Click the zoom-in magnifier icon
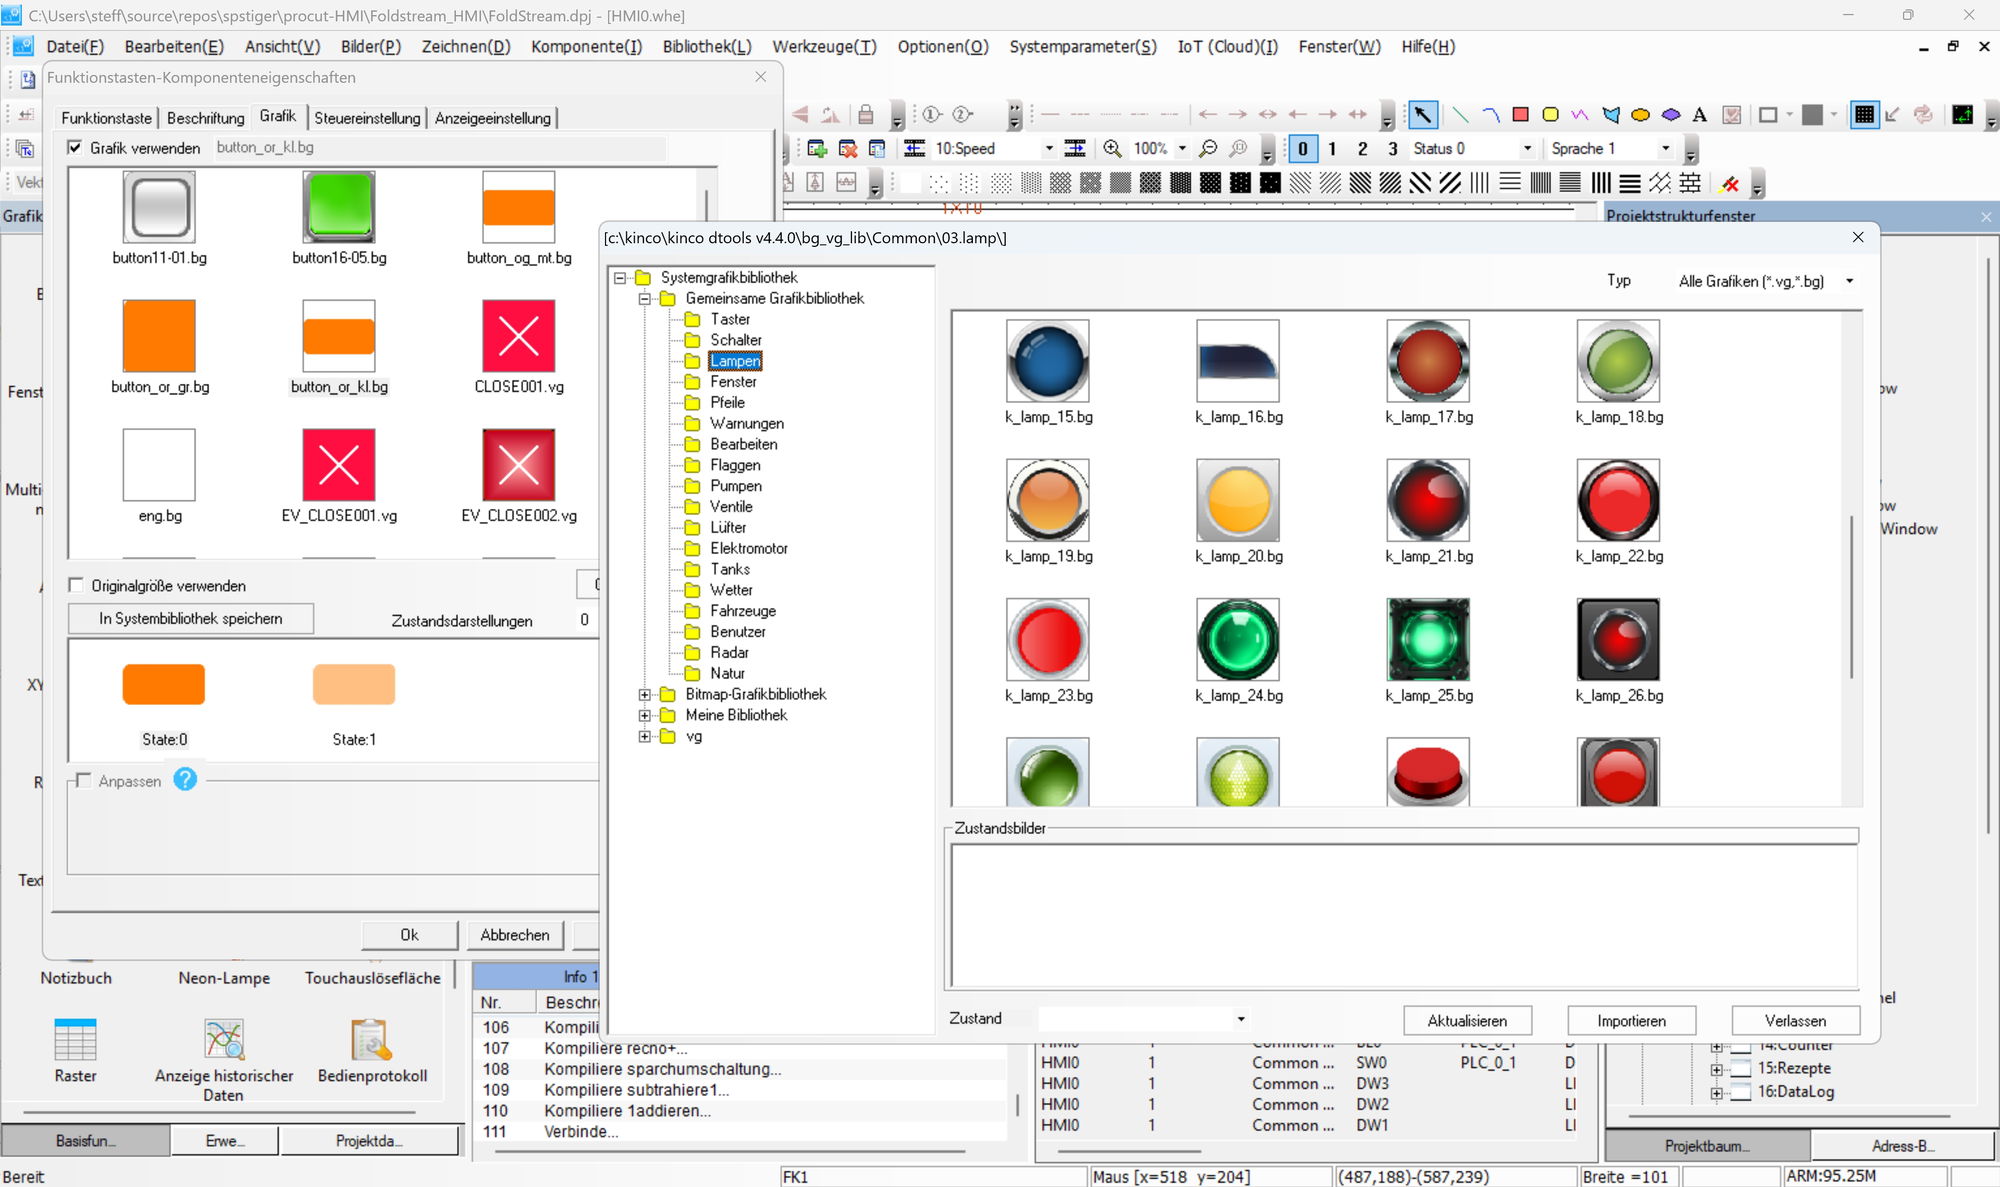2000x1187 pixels. (x=1113, y=148)
